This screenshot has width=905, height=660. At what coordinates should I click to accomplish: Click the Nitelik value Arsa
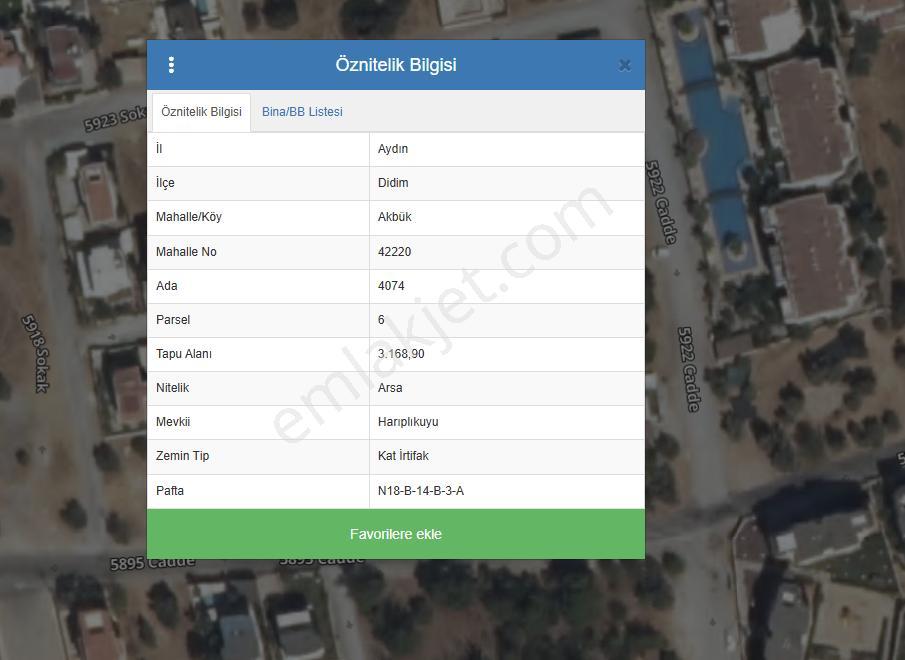[x=390, y=388]
